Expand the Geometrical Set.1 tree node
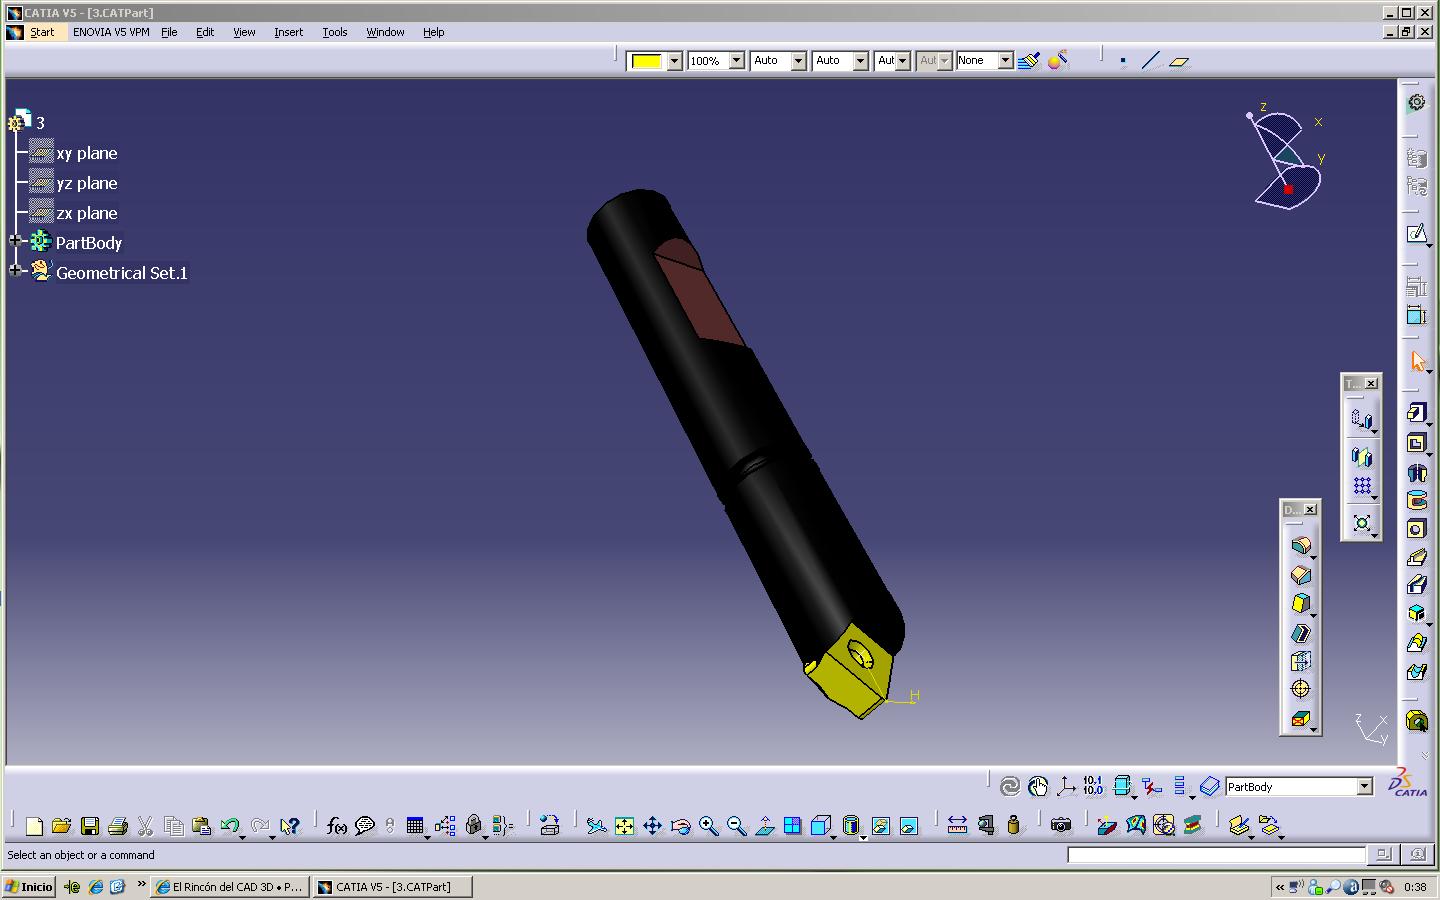The image size is (1440, 900). [x=15, y=270]
